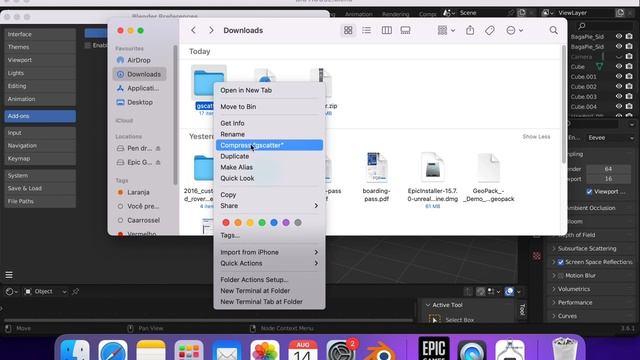Eject the Pen drive volume

click(x=158, y=148)
